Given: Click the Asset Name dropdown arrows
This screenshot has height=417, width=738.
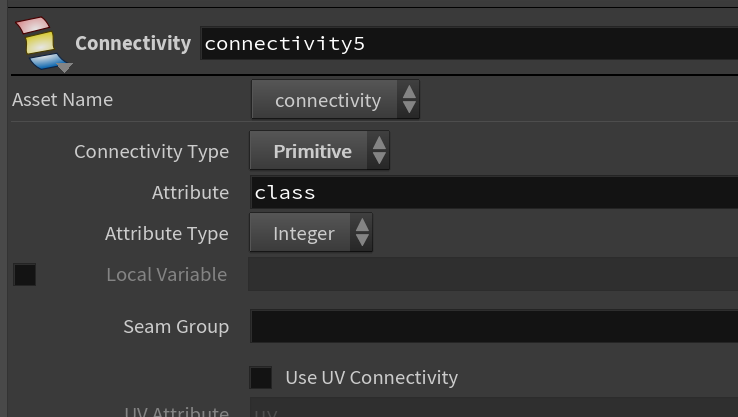Looking at the screenshot, I should point(409,99).
